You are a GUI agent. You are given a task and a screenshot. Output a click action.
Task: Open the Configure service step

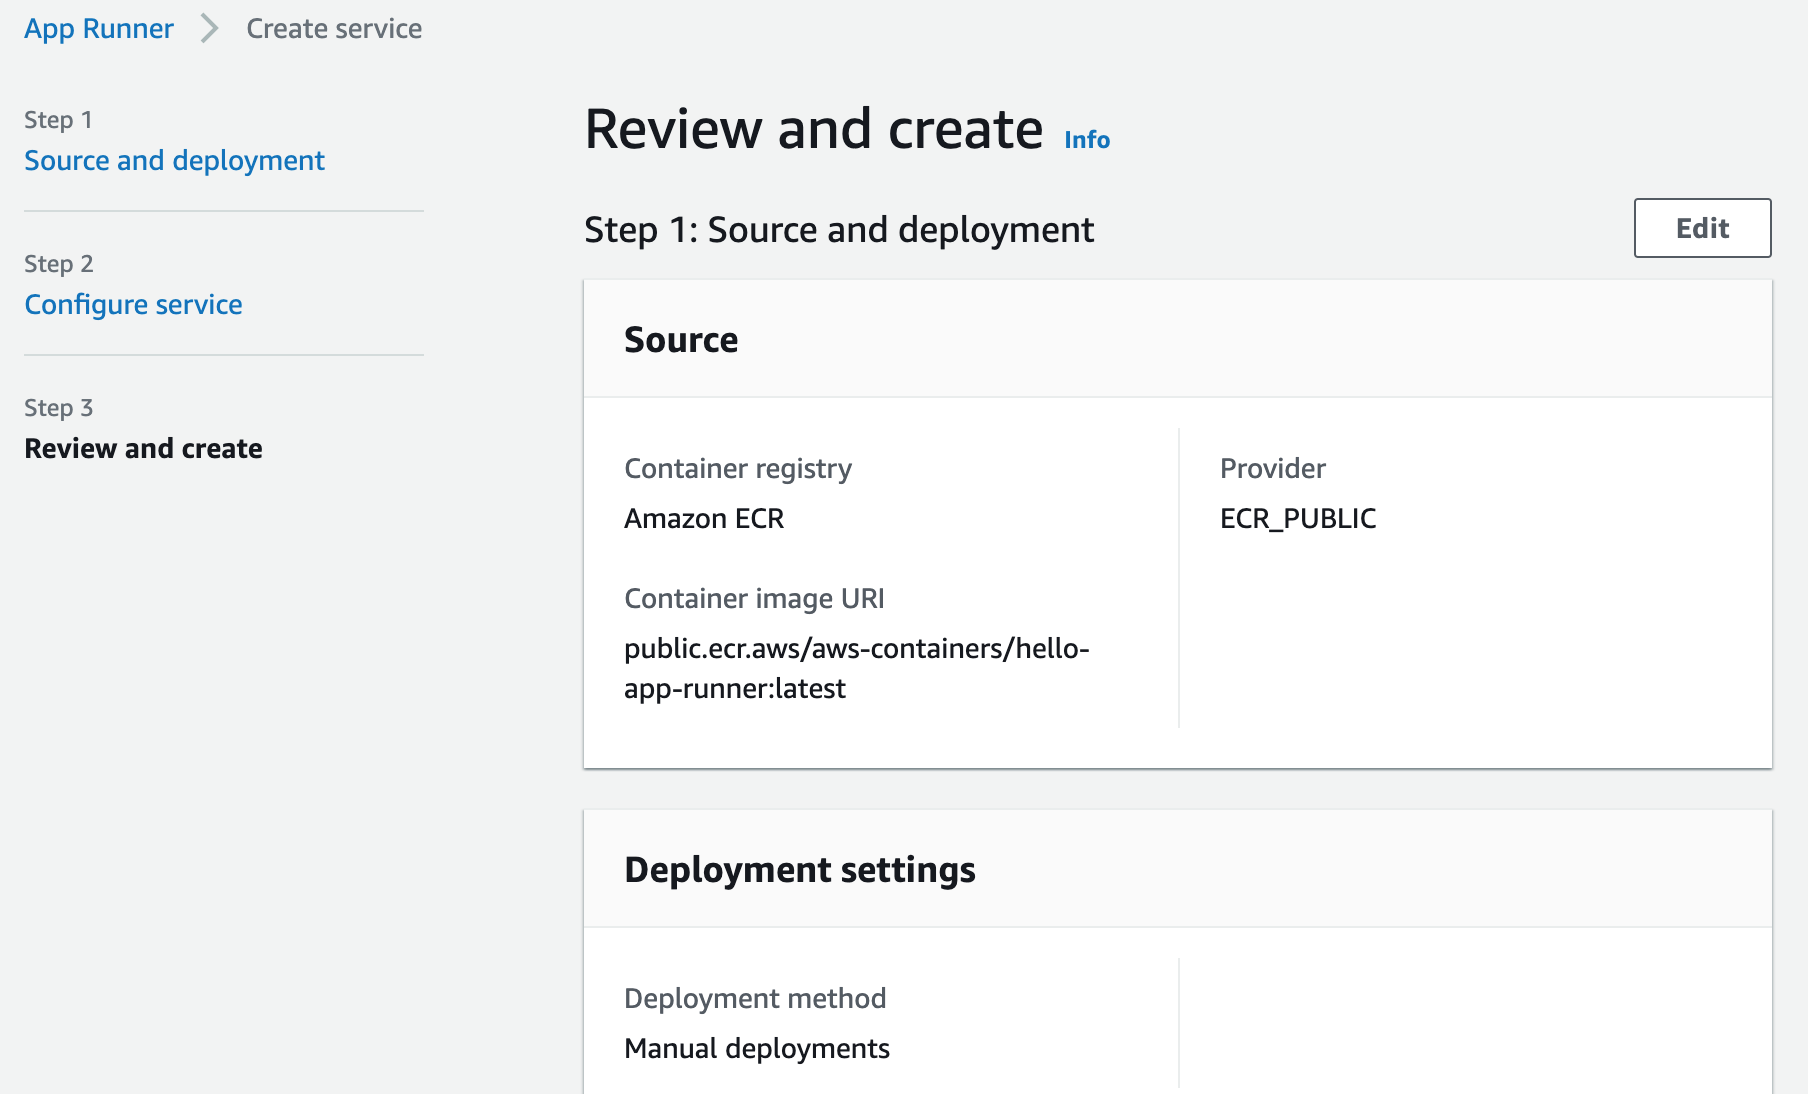pyautogui.click(x=133, y=305)
